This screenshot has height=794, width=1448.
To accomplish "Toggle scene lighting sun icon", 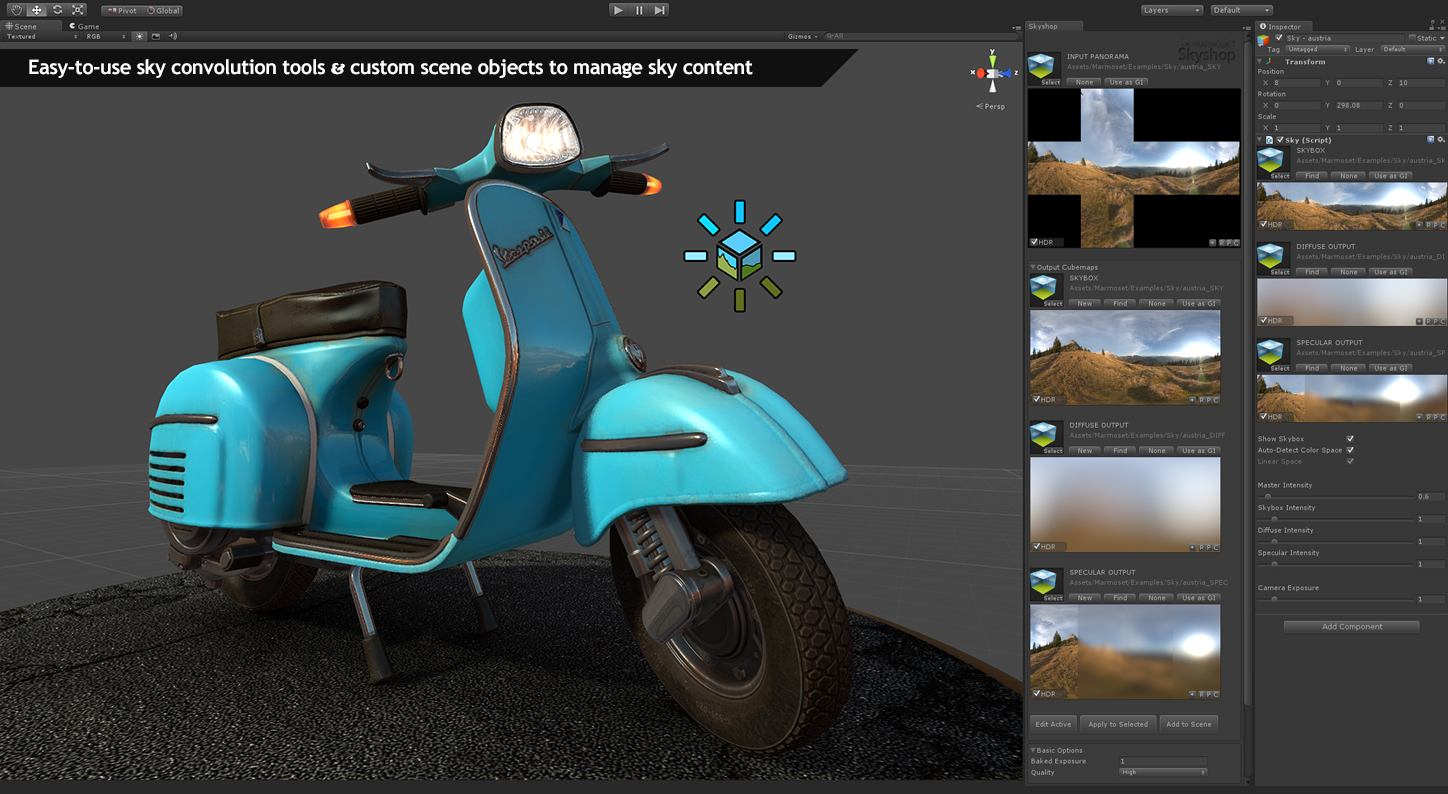I will tap(139, 36).
